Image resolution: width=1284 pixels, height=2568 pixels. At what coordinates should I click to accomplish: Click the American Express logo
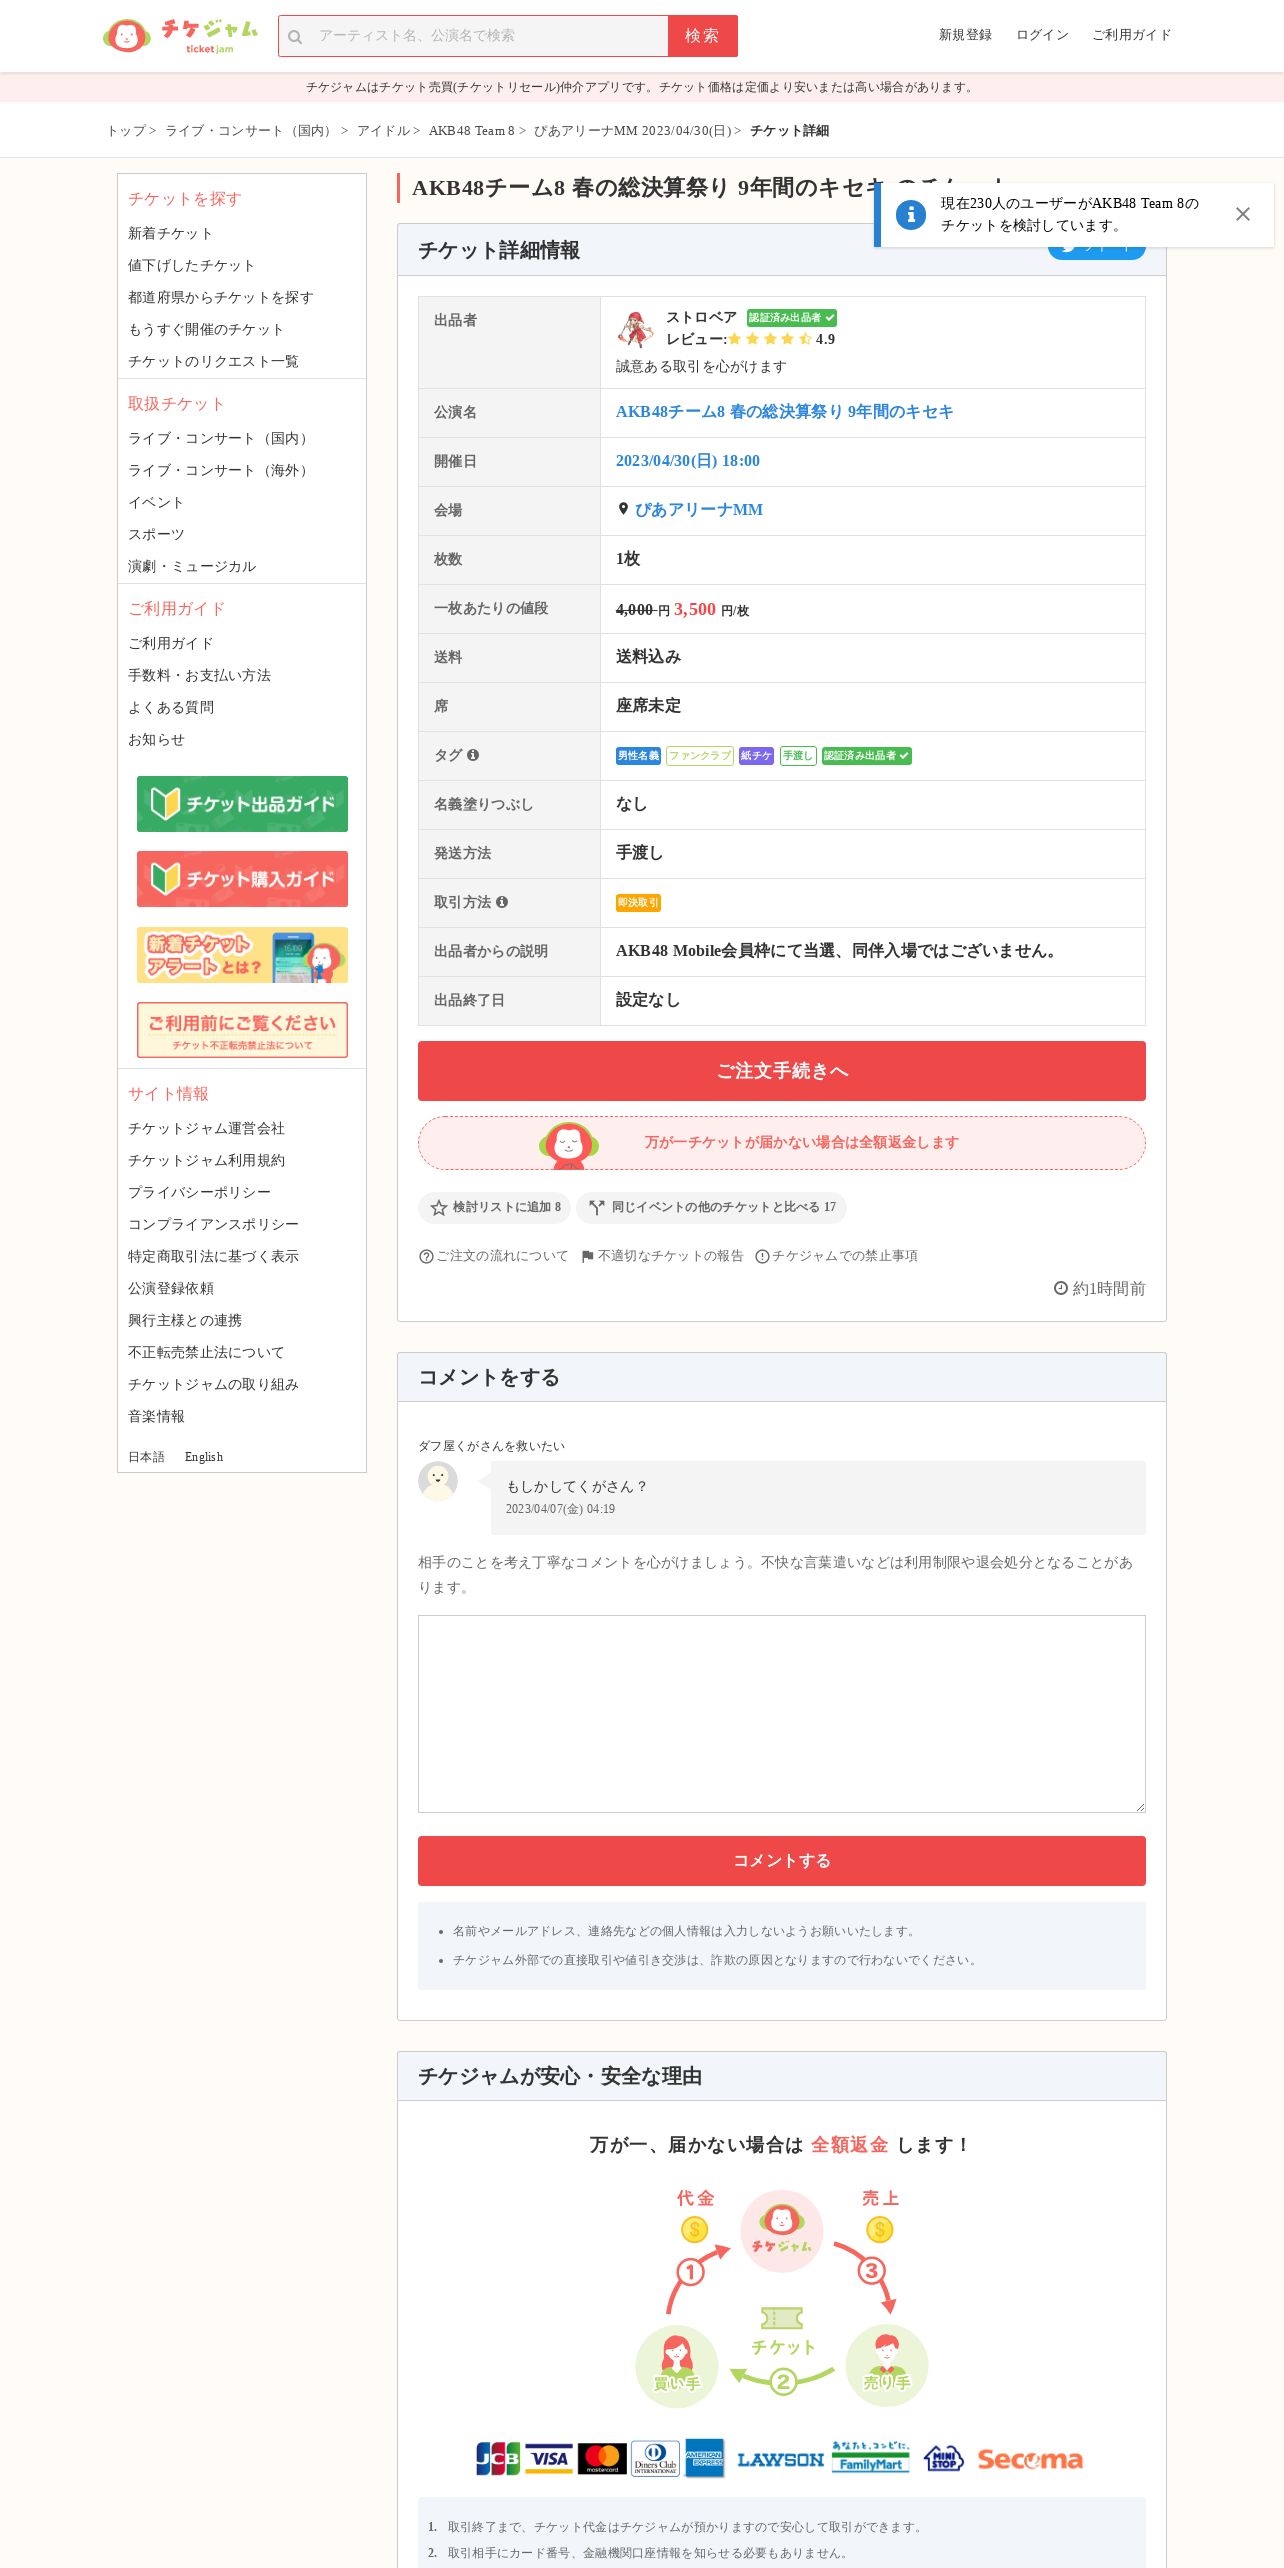(705, 2459)
